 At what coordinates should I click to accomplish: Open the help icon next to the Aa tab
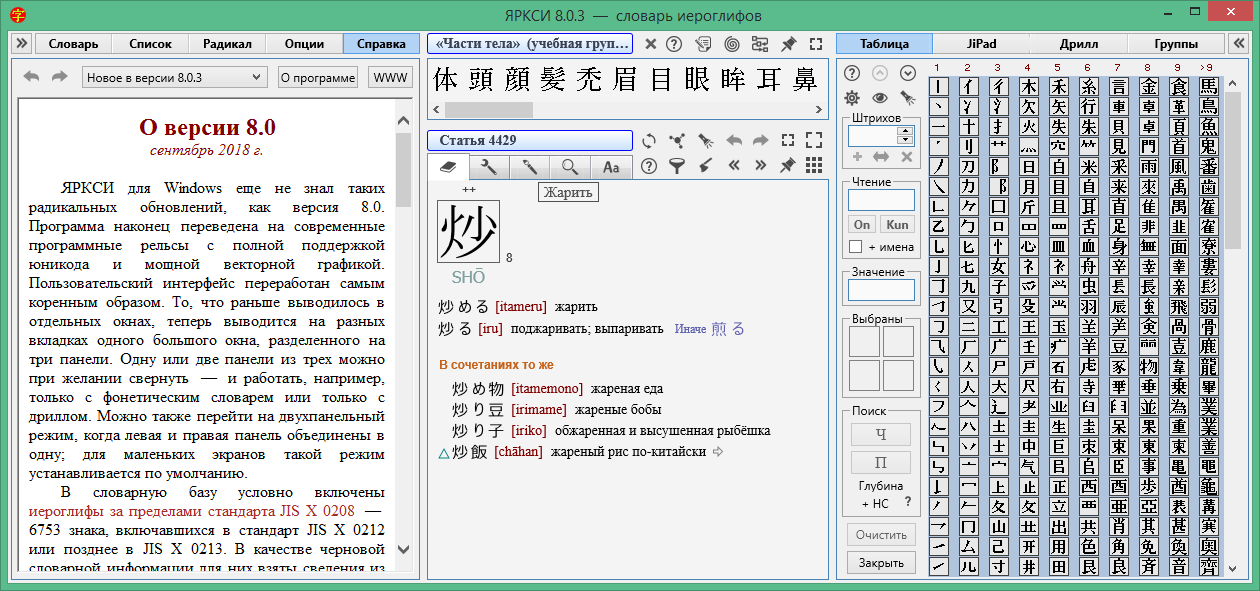[649, 166]
